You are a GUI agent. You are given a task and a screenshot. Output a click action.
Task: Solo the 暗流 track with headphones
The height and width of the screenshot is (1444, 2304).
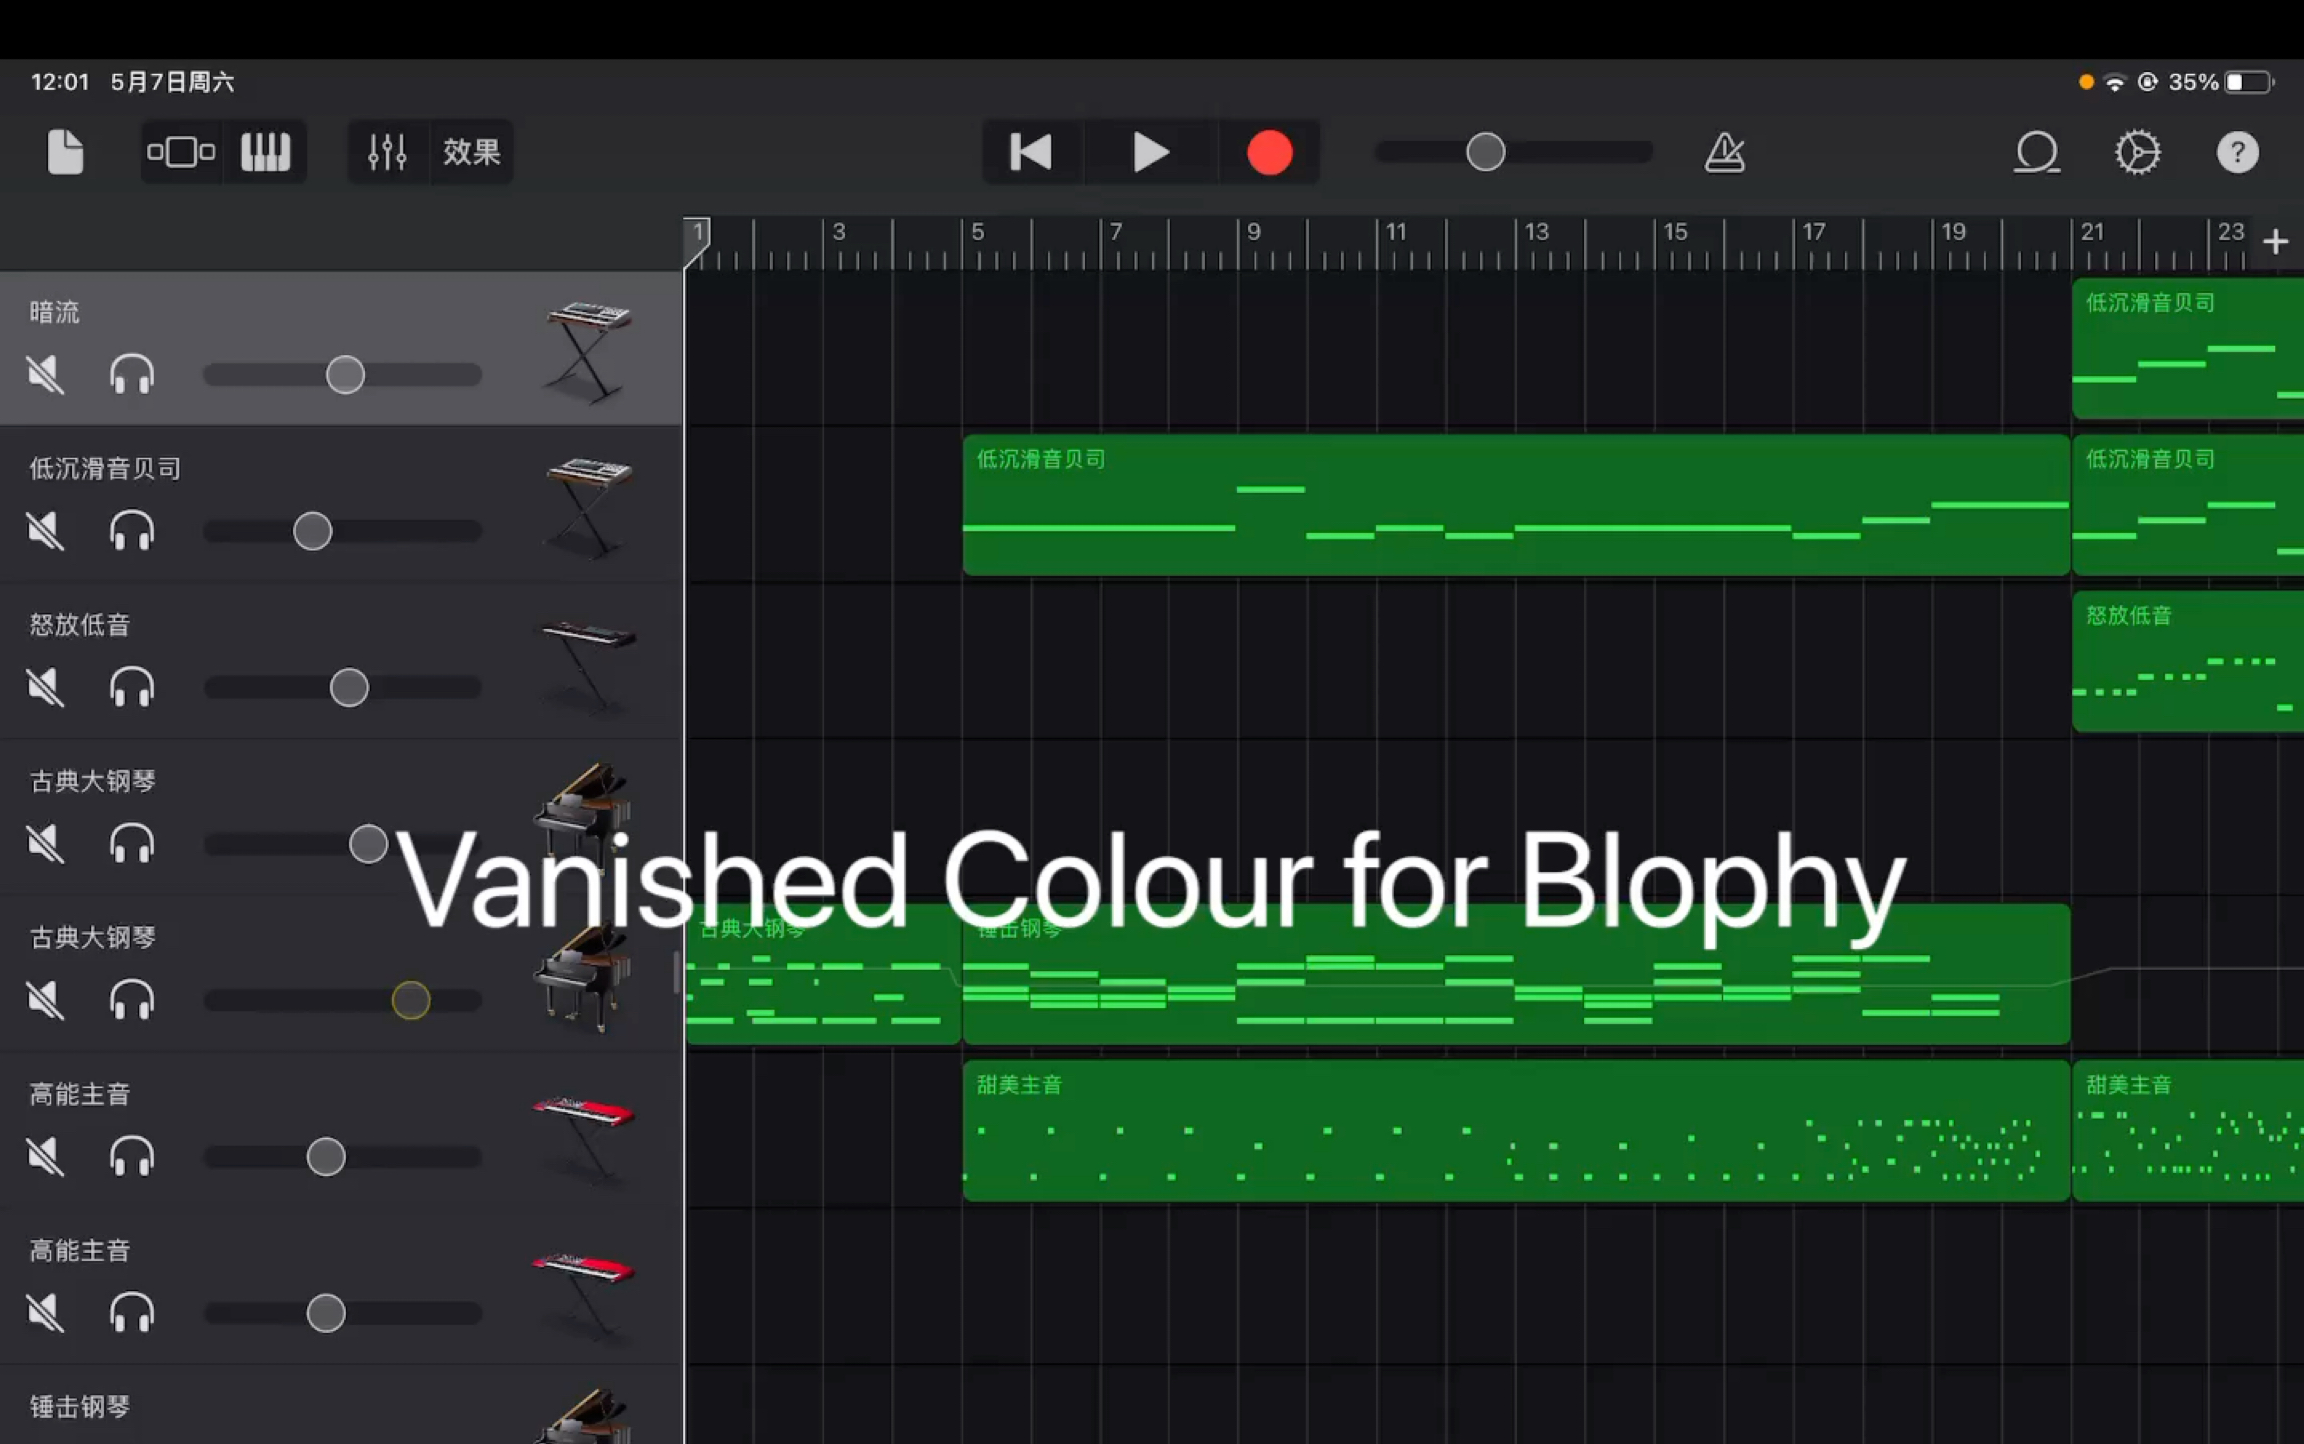(x=131, y=375)
